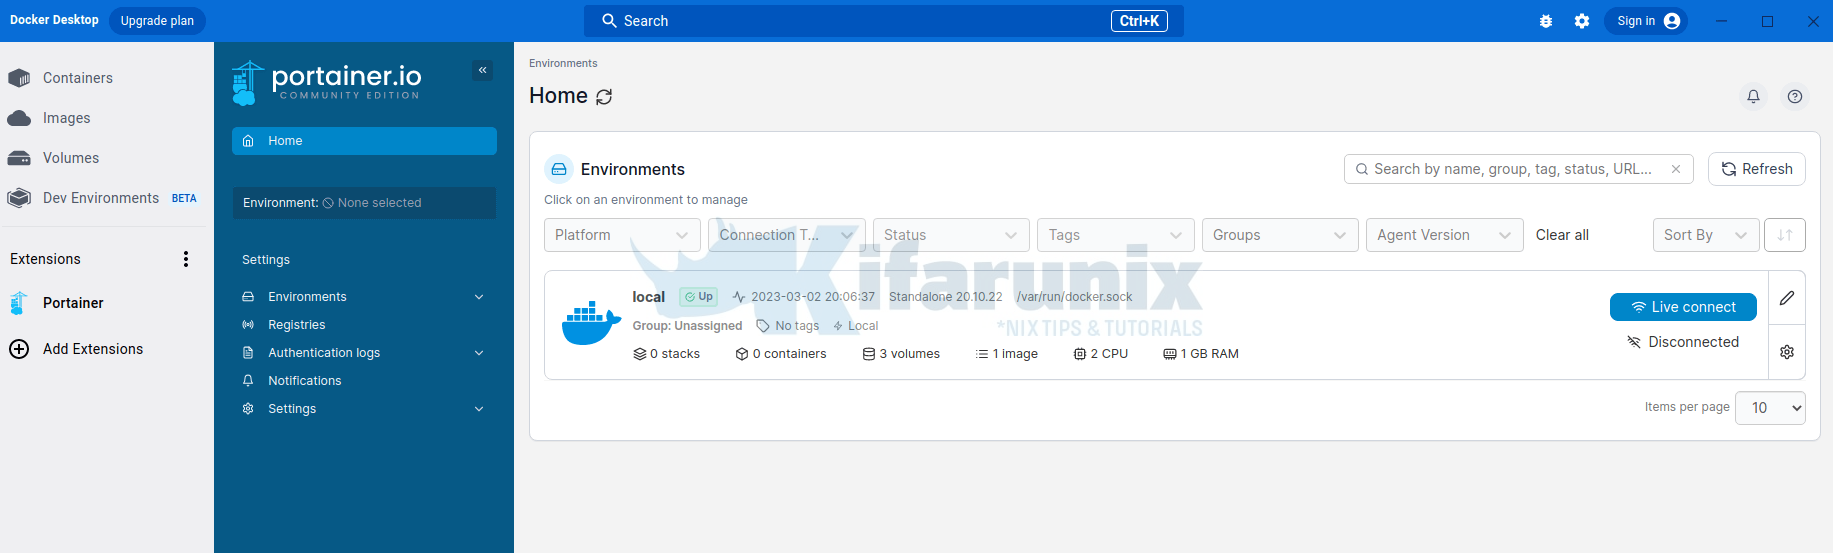Click the 1 image entry
The image size is (1833, 553).
(x=1007, y=354)
